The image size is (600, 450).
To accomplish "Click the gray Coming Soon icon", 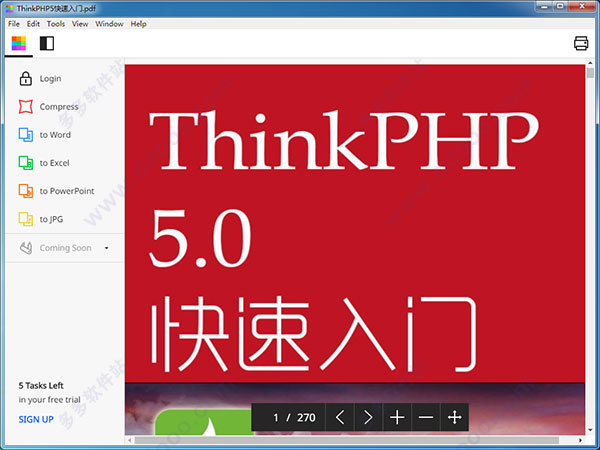I will tap(26, 248).
